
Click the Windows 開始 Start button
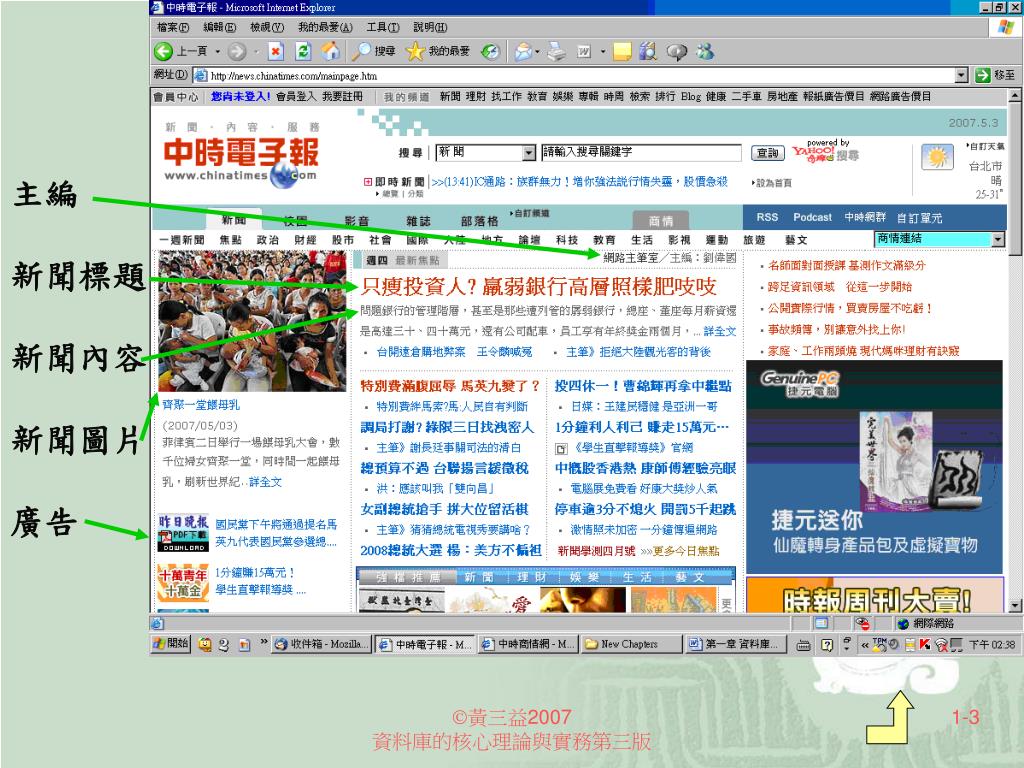[x=170, y=644]
